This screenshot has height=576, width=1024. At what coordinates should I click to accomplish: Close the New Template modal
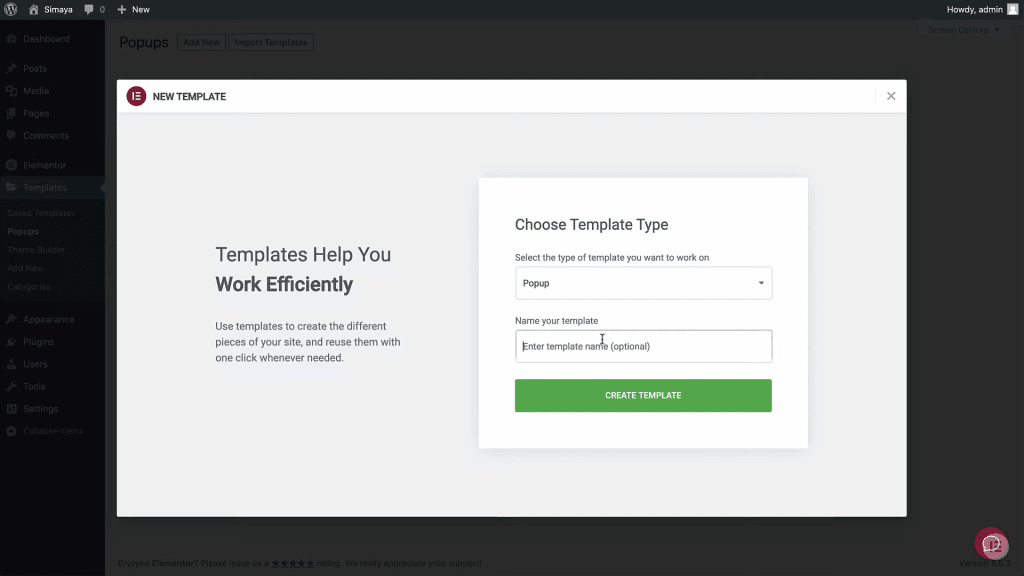[x=891, y=96]
